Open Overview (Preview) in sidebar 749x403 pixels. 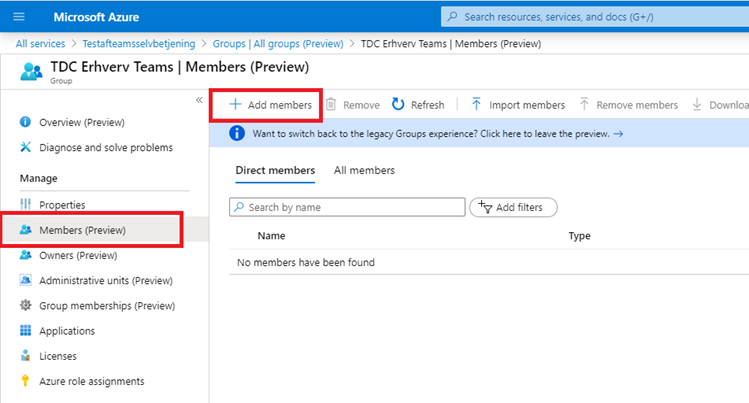(82, 122)
